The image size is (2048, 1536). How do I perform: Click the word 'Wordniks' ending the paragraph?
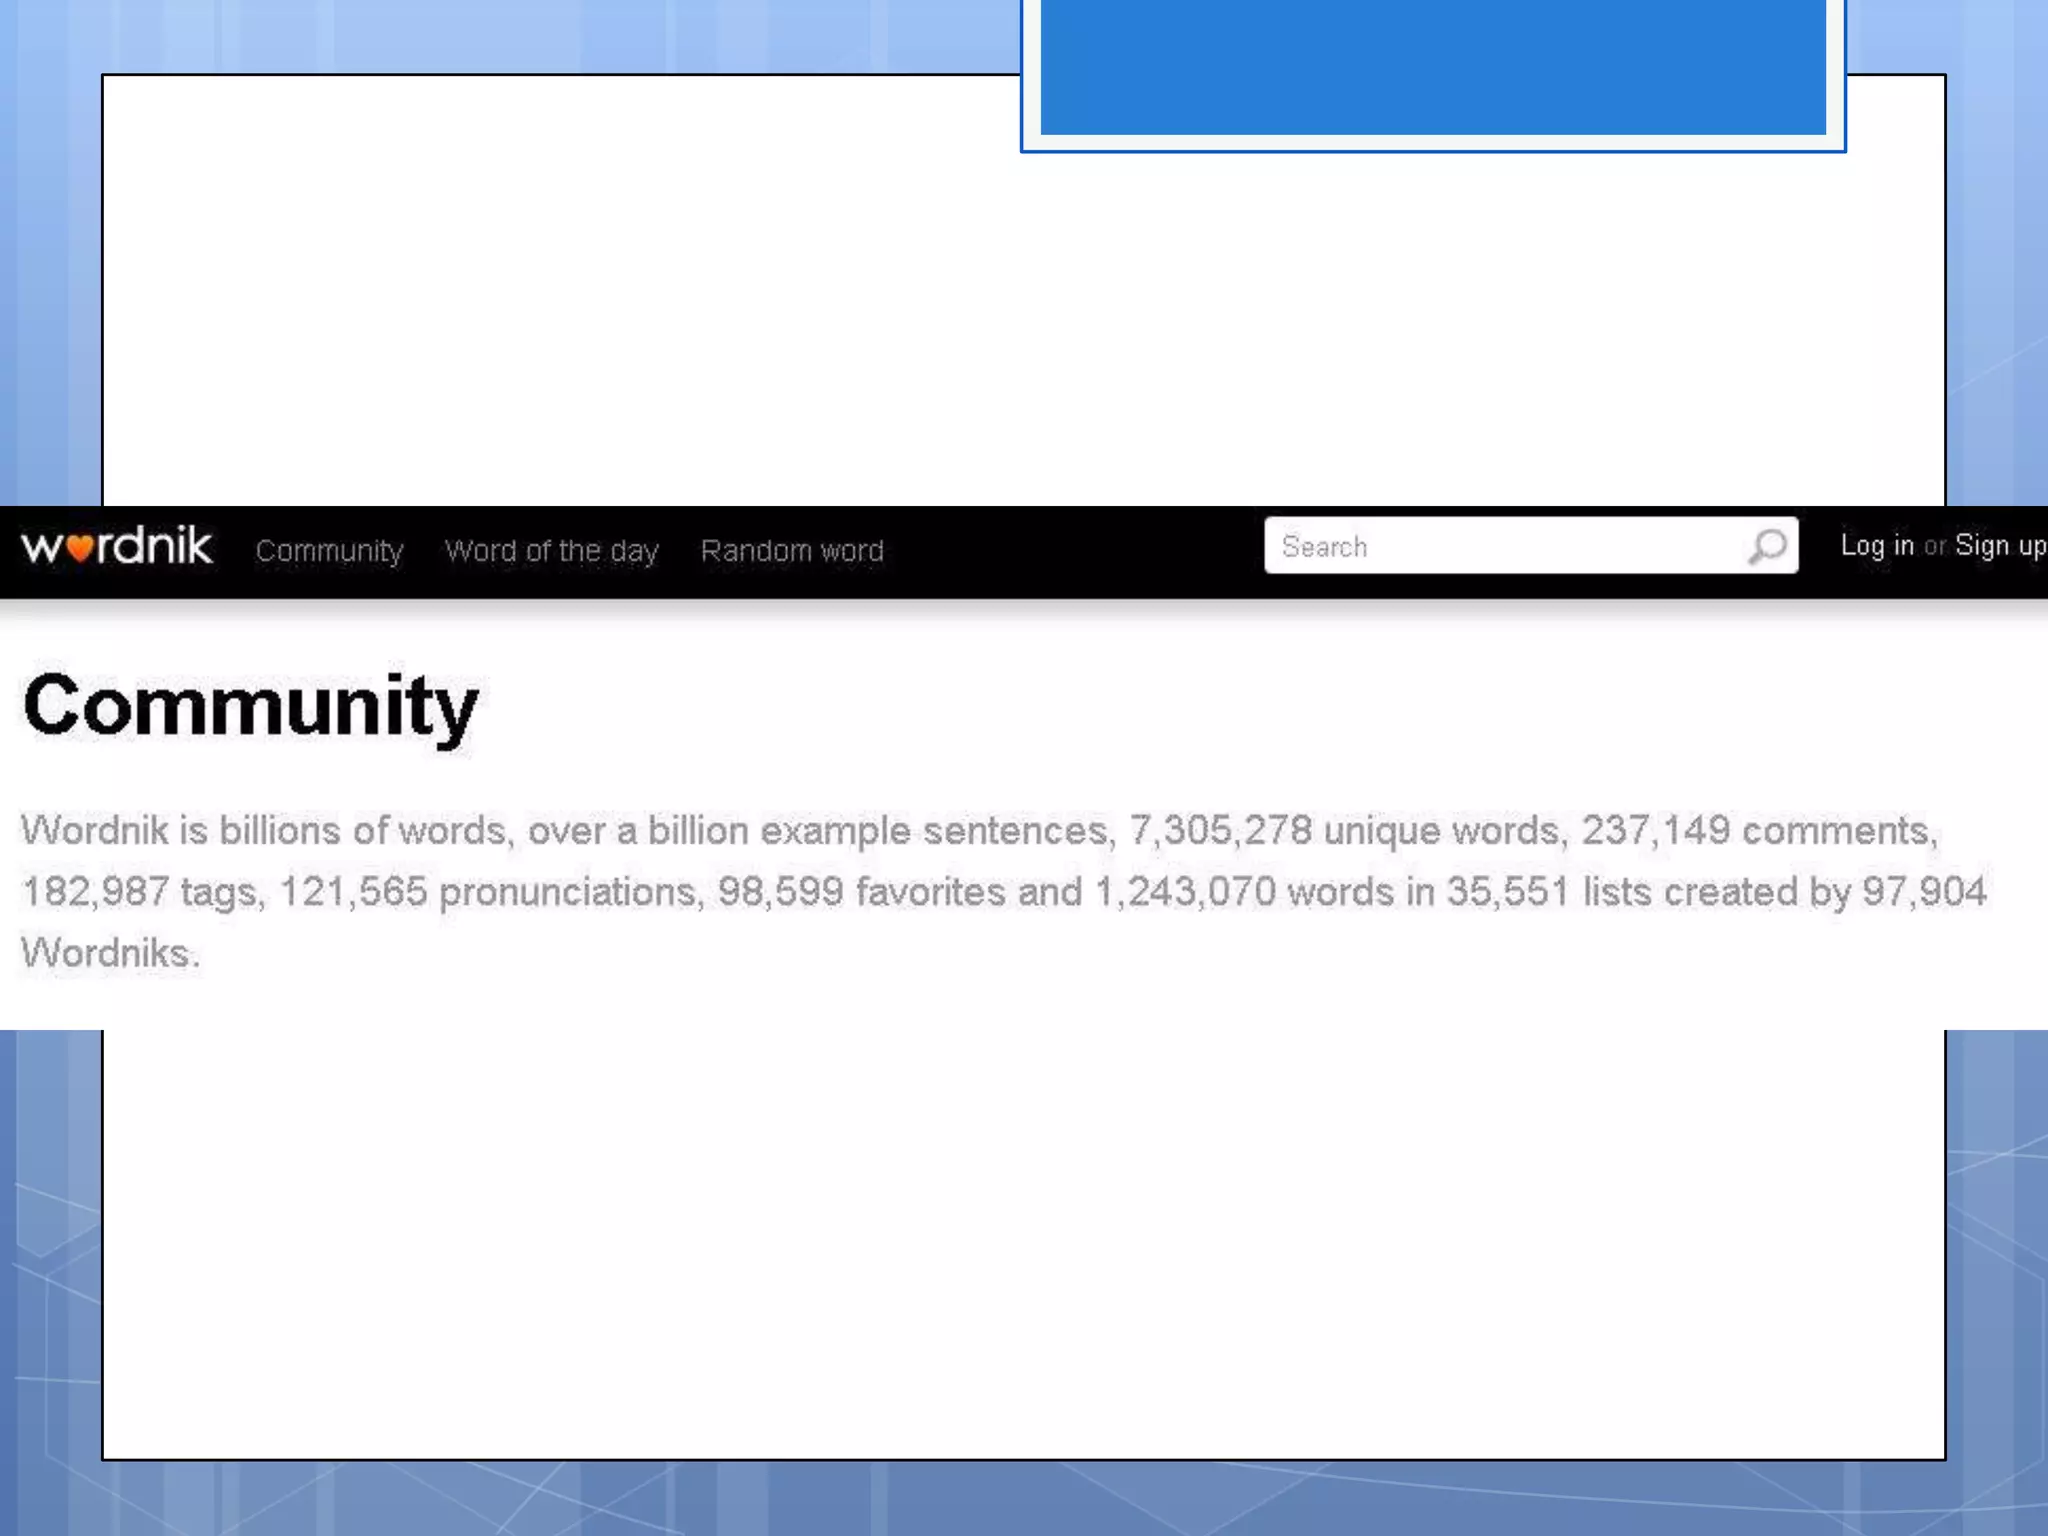106,953
